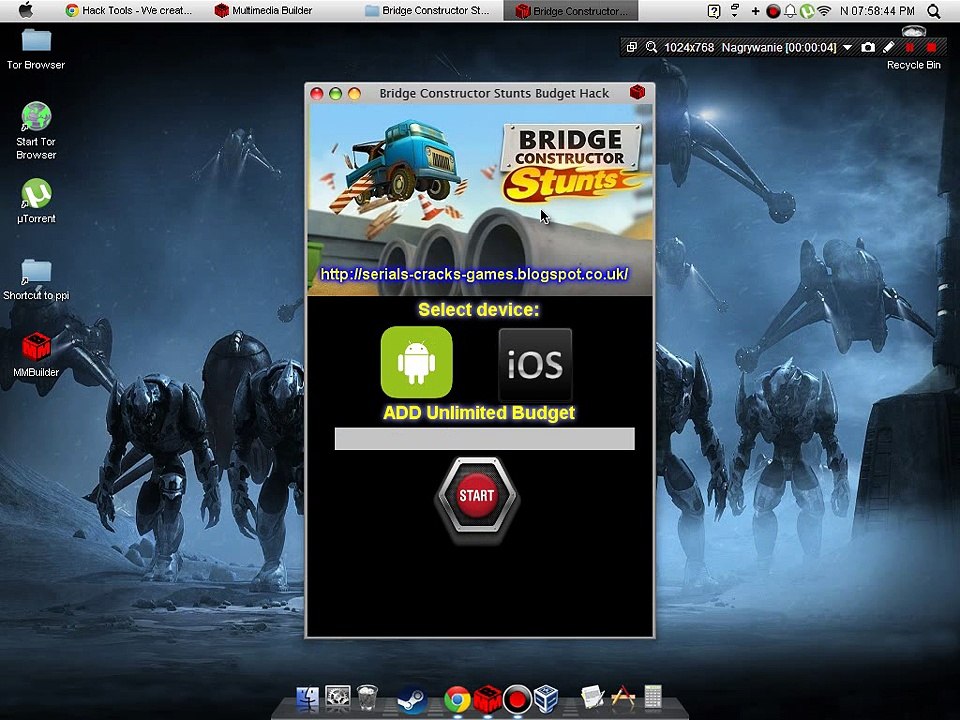The width and height of the screenshot is (960, 720).
Task: Select the recorder pencil draw tool
Action: click(x=889, y=47)
